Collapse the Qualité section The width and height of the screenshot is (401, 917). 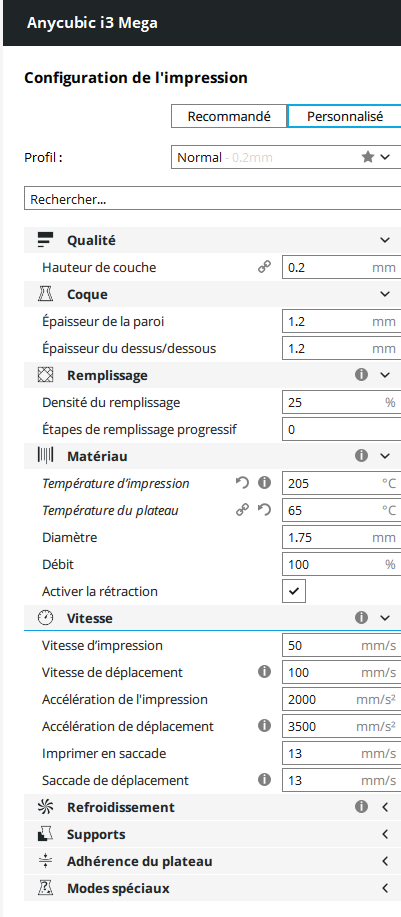pyautogui.click(x=212, y=240)
